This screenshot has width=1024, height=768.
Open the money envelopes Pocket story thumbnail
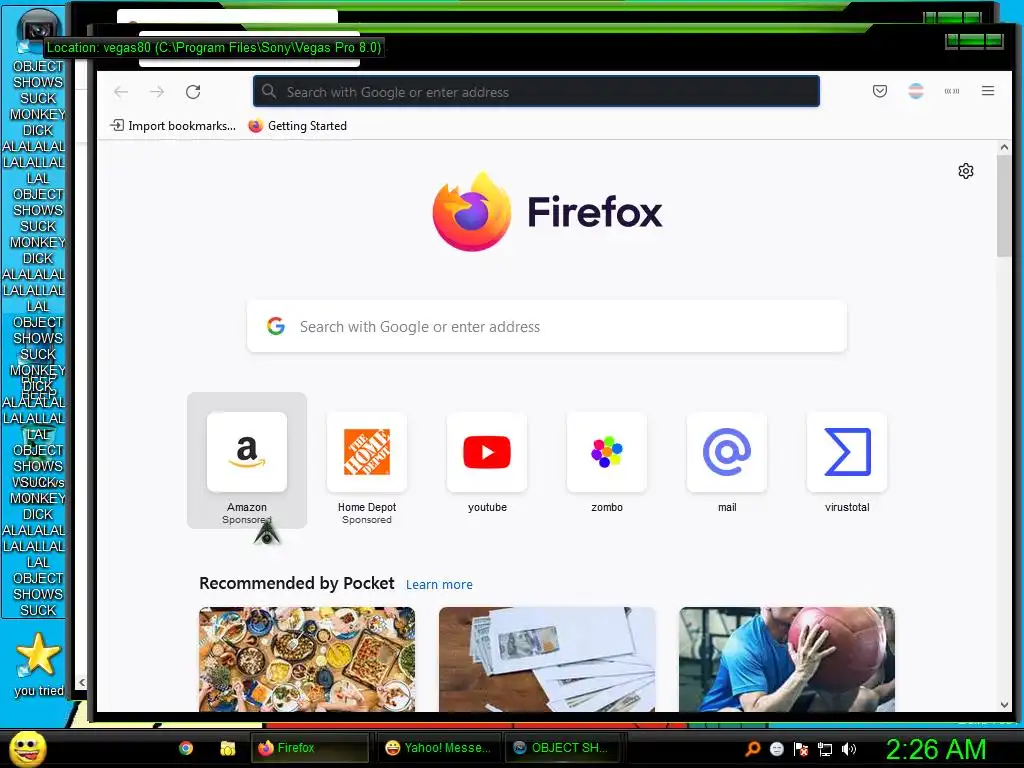pyautogui.click(x=547, y=659)
